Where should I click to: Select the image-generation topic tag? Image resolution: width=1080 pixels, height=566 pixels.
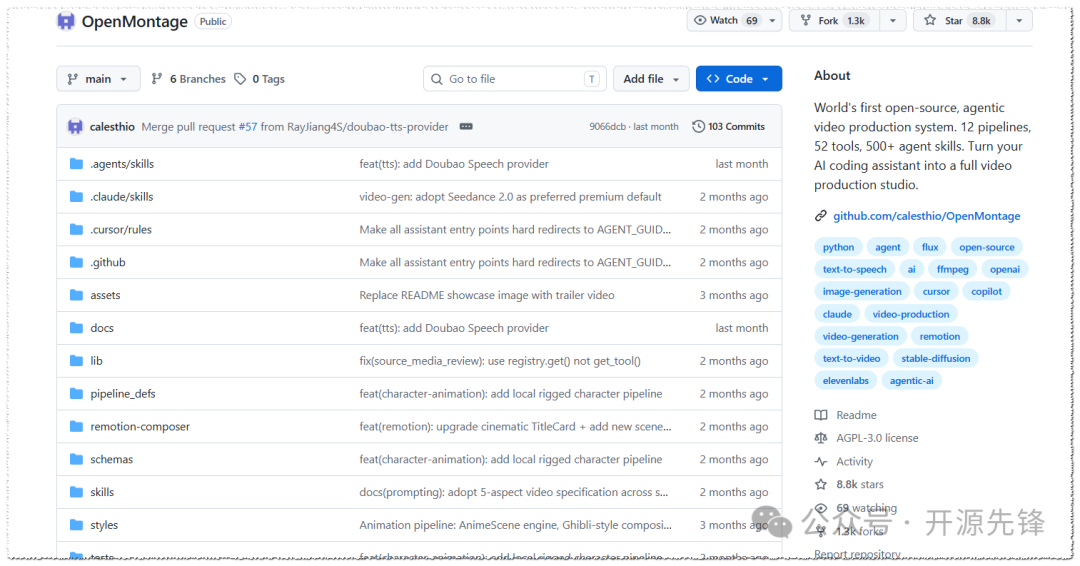[862, 291]
